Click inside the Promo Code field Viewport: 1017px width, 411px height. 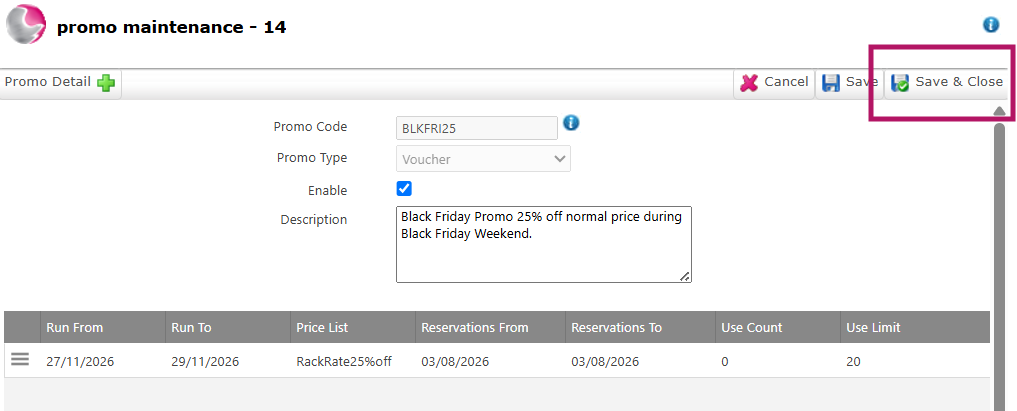477,128
